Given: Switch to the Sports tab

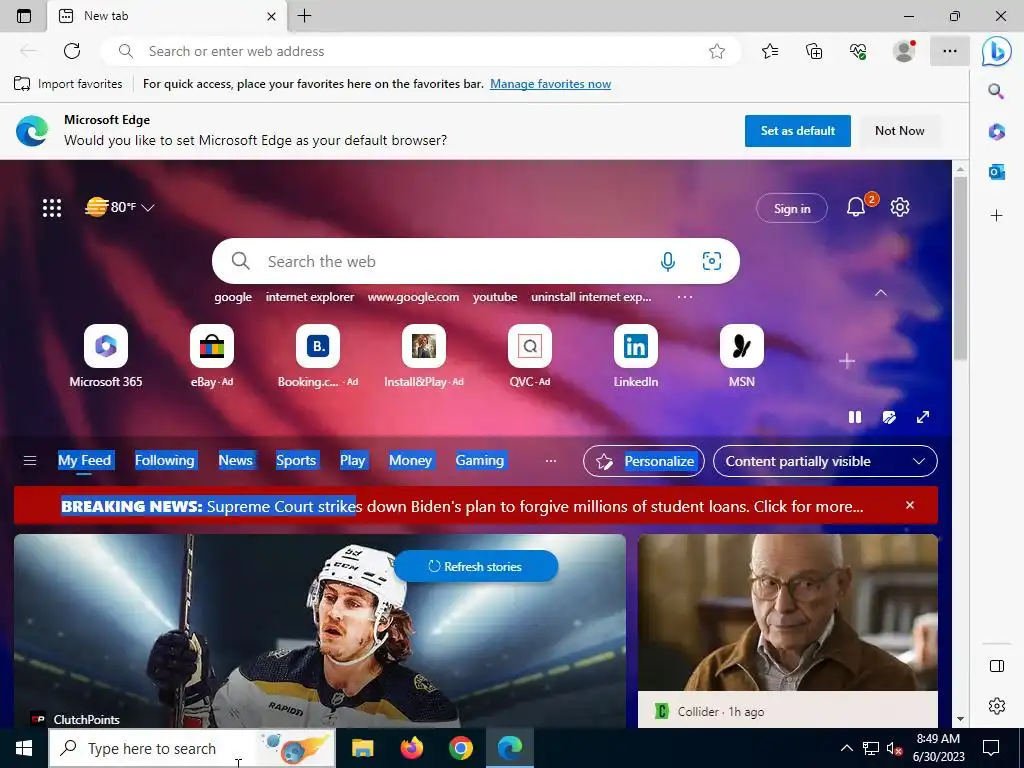Looking at the screenshot, I should [296, 460].
